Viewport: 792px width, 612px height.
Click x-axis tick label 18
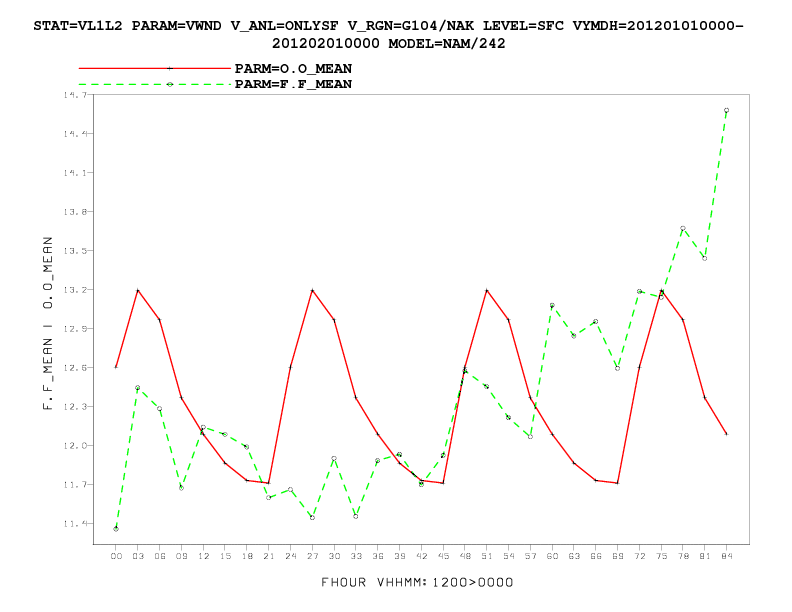(247, 556)
